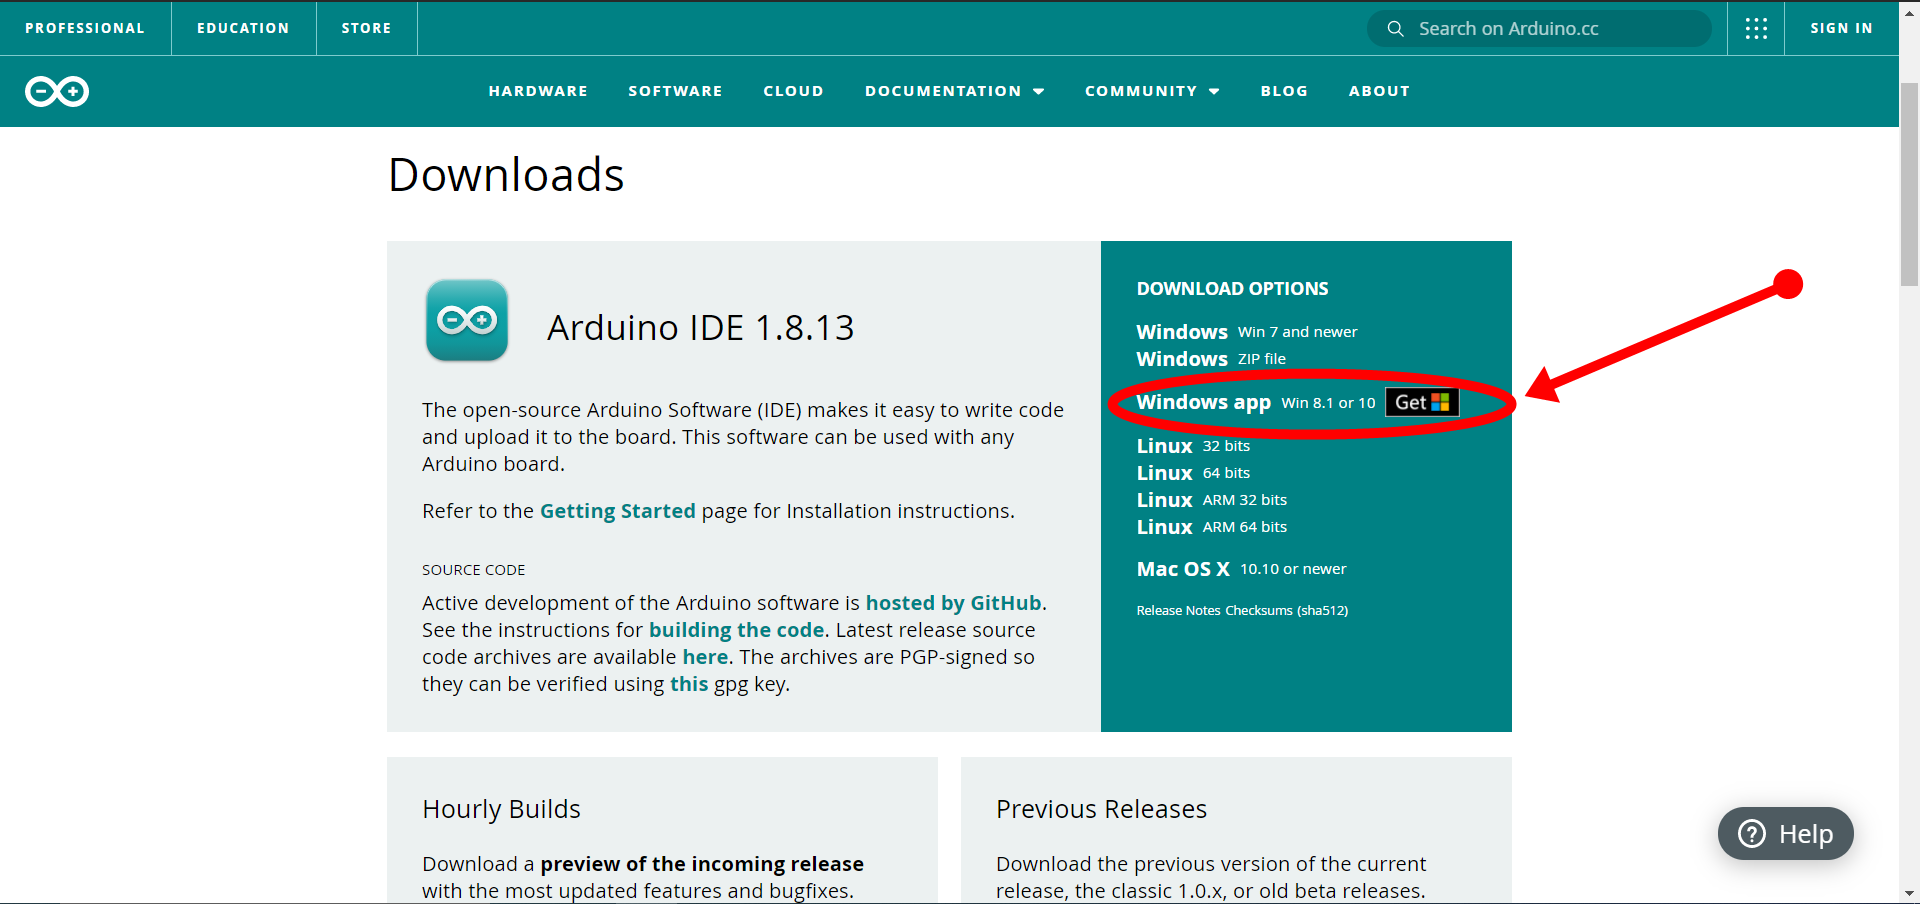The width and height of the screenshot is (1920, 904).
Task: Click the Previous Releases heading
Action: point(1101,809)
